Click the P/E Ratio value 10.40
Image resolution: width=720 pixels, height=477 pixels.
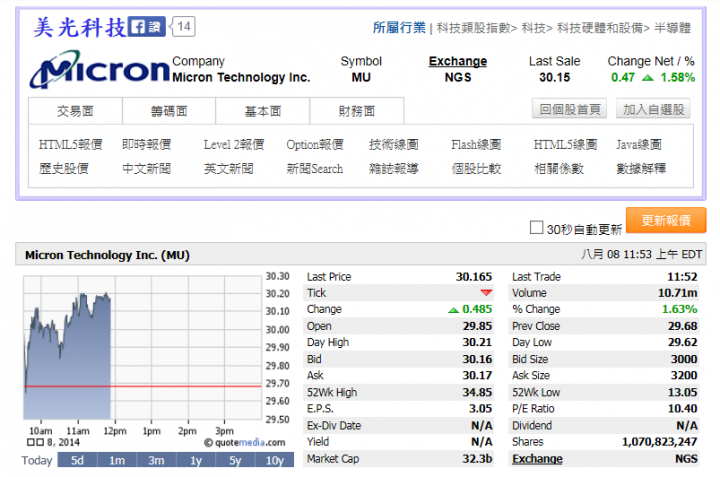tap(682, 409)
